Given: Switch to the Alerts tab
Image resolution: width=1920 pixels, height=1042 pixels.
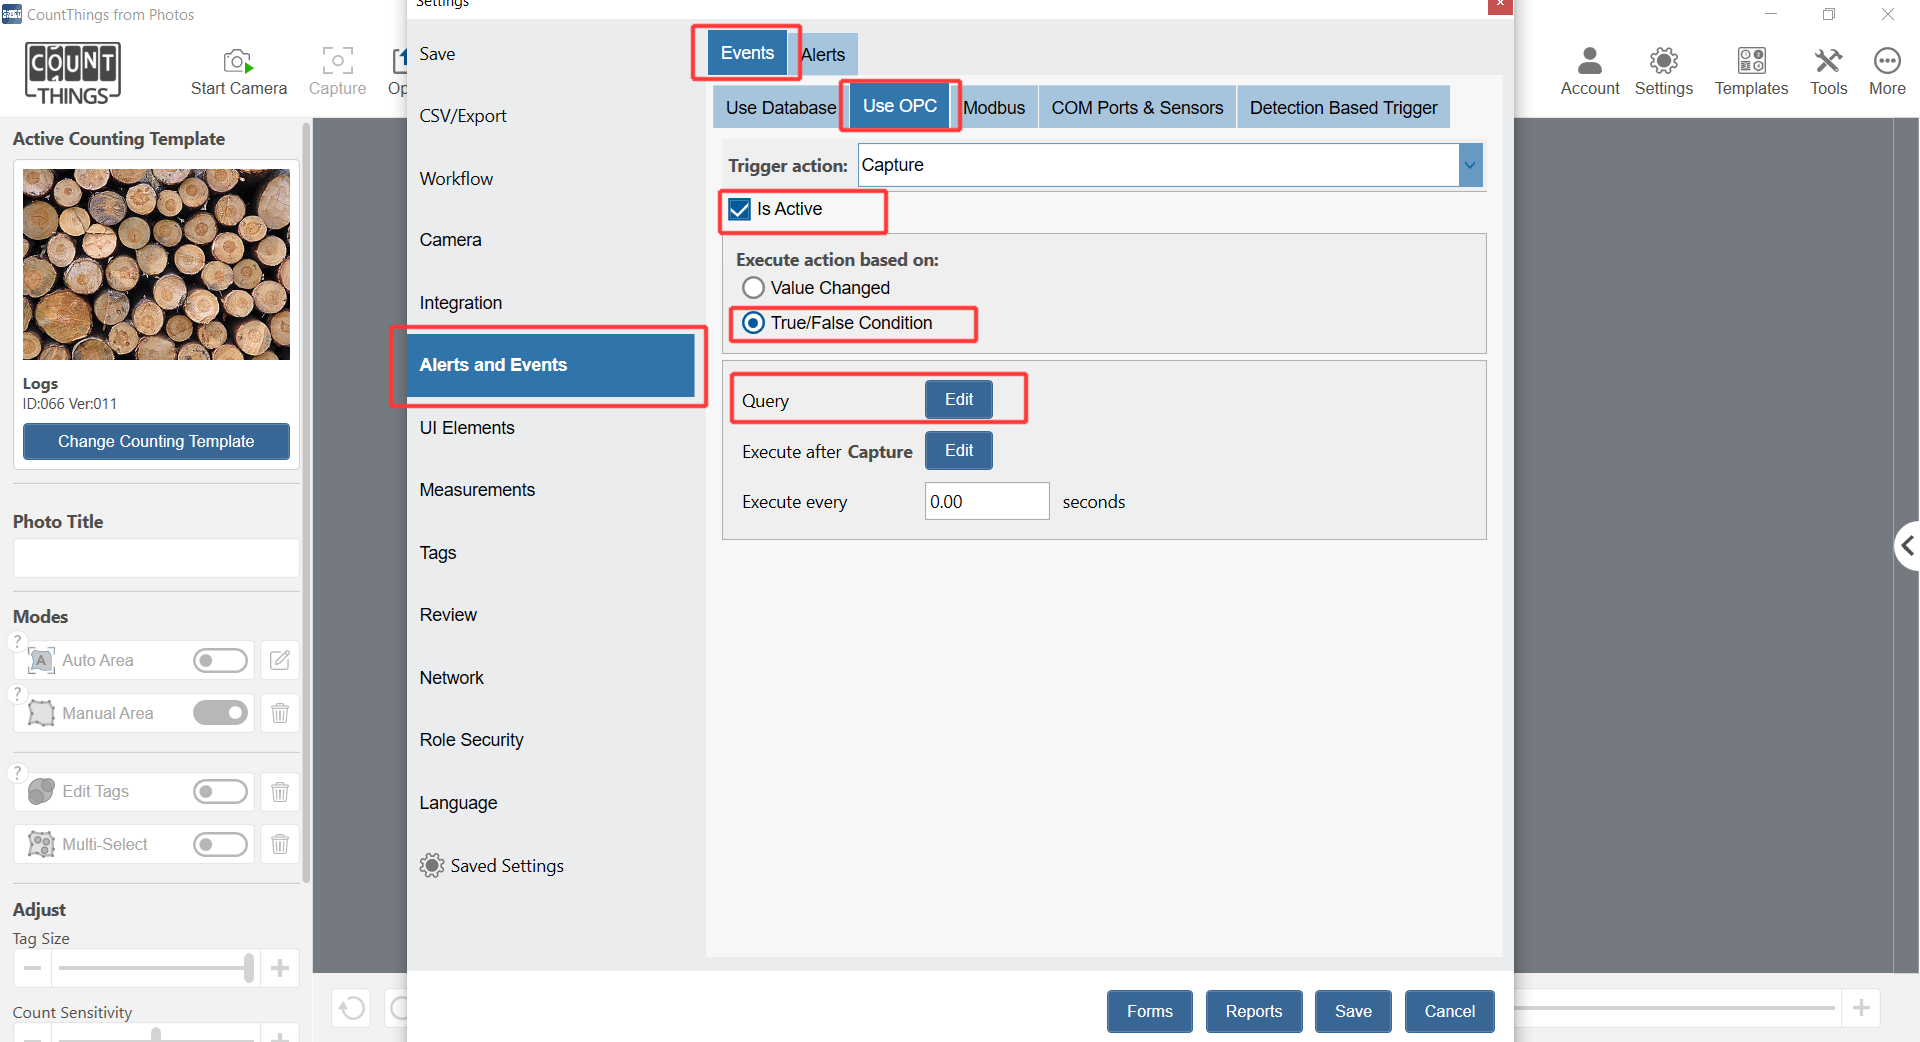Looking at the screenshot, I should pyautogui.click(x=824, y=55).
